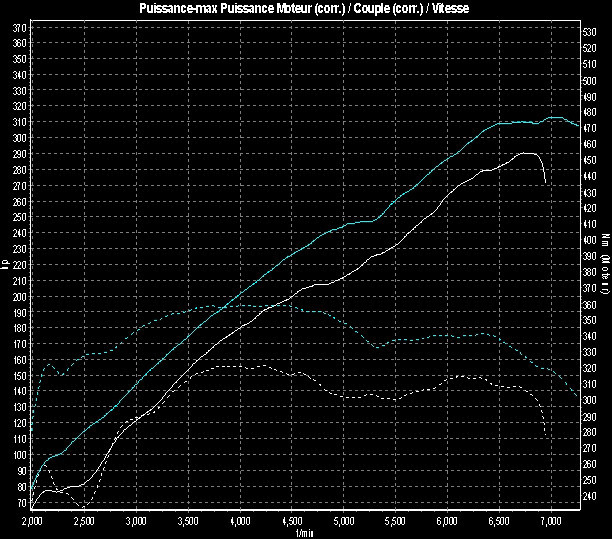Viewport: 612px width, 539px height.
Task: Pick the 5,500 RPM axis tick label
Action: [397, 521]
